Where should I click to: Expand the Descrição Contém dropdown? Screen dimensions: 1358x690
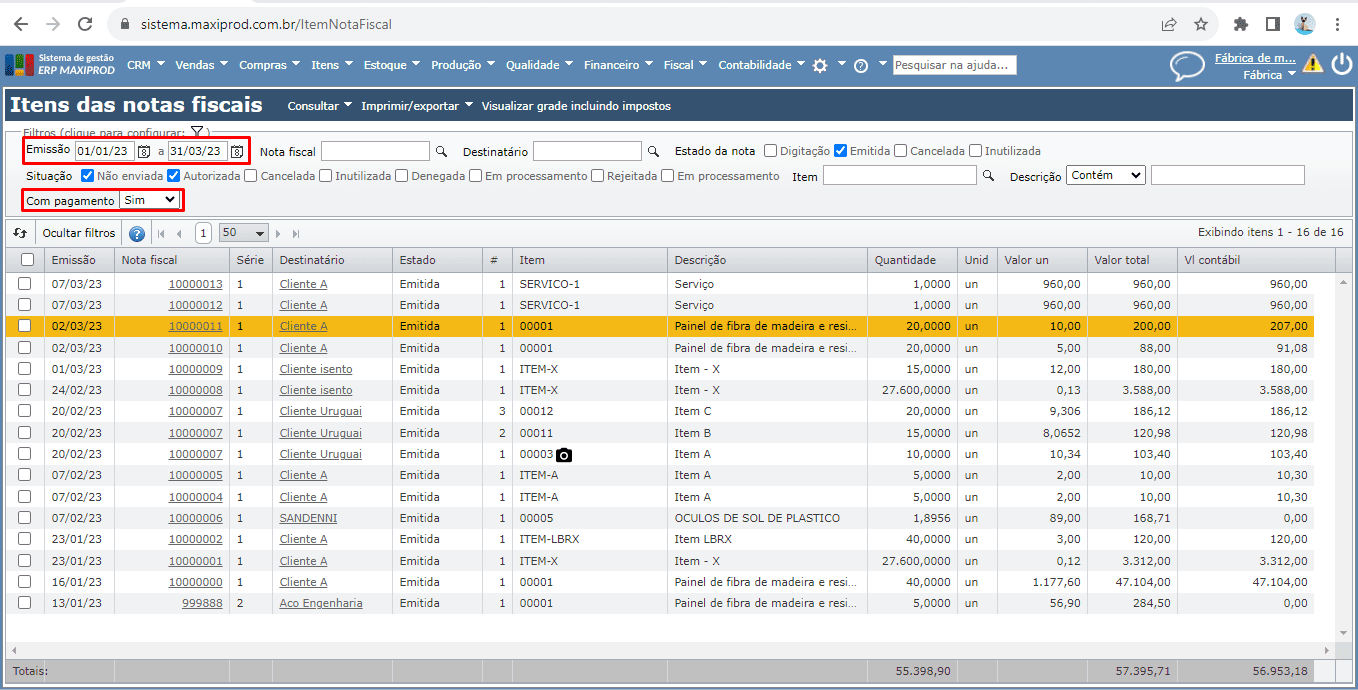pos(1105,175)
